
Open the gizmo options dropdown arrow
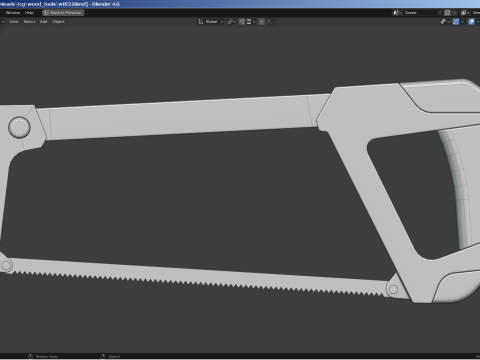[462, 22]
